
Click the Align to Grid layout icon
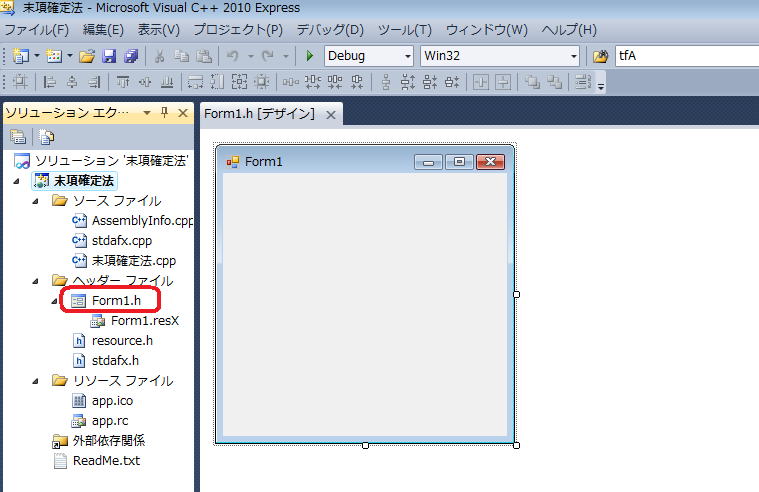[20, 82]
